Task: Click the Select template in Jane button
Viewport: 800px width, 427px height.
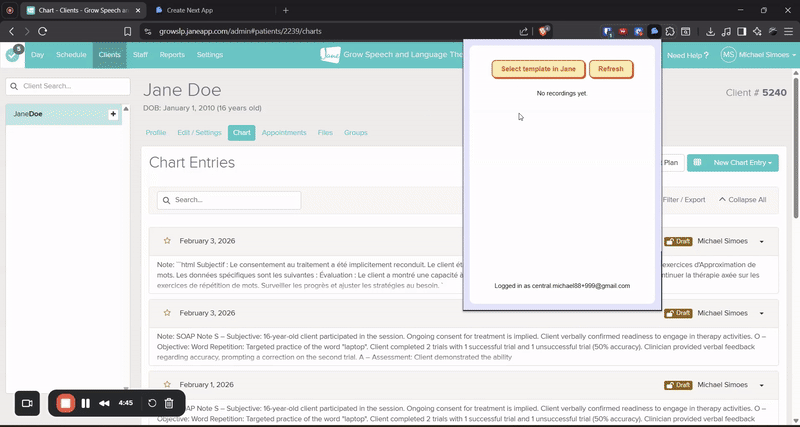Action: click(538, 69)
